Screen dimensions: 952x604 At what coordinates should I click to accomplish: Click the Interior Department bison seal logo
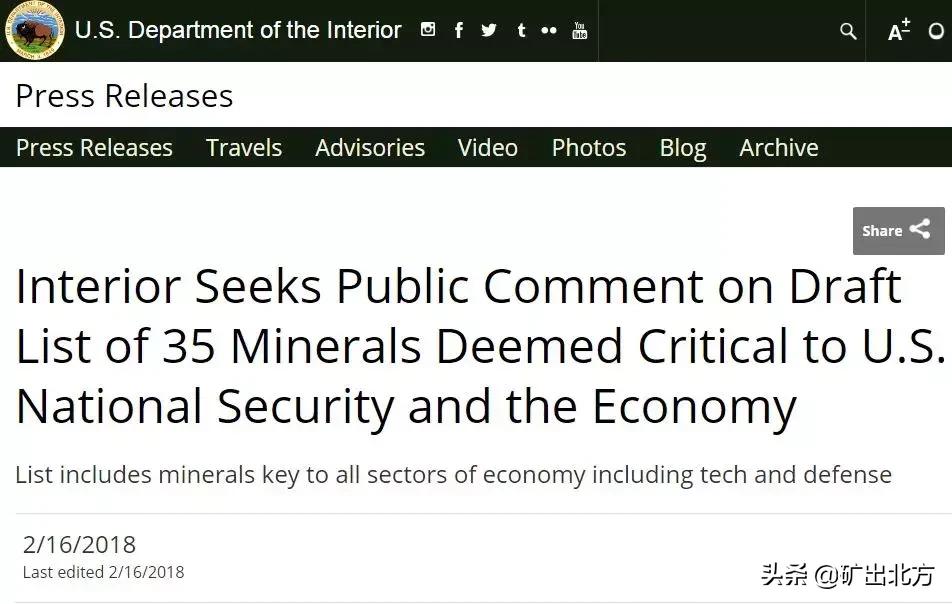tap(35, 30)
